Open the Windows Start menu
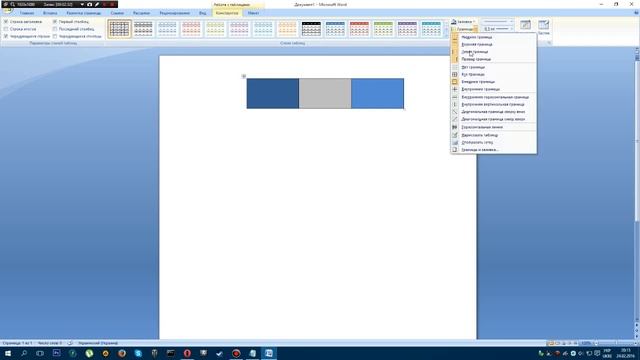The image size is (640, 360). 7,353
